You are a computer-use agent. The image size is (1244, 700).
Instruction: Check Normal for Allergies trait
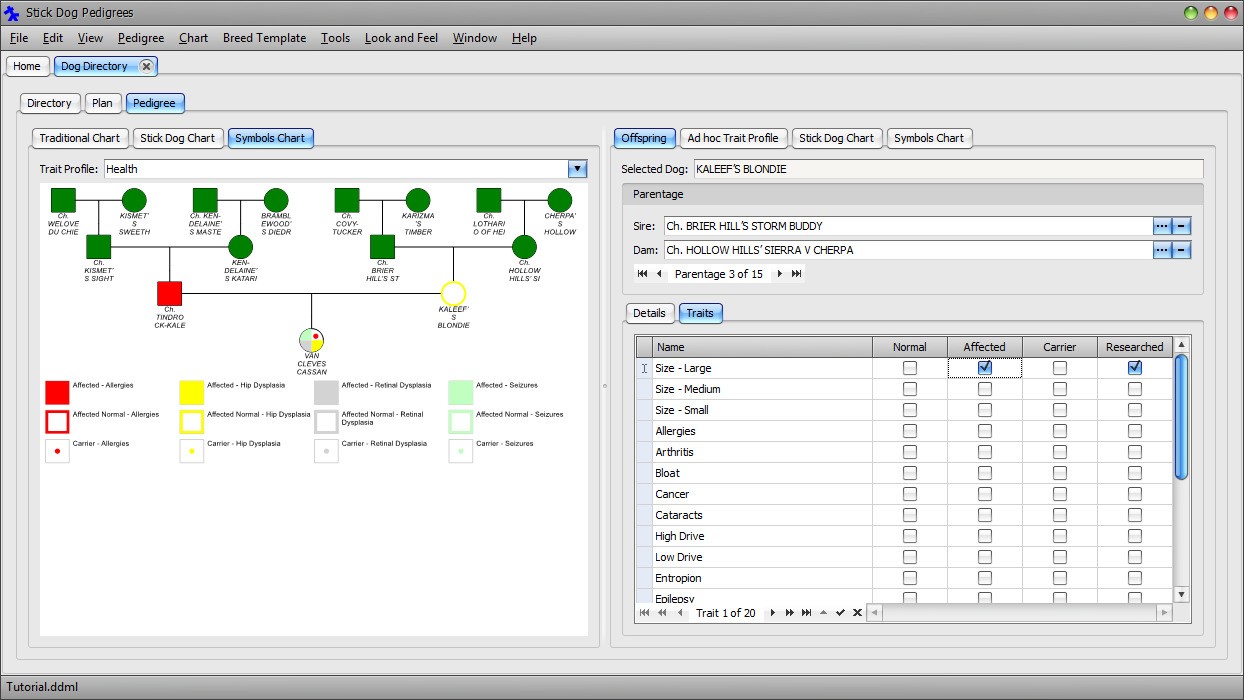tap(909, 431)
